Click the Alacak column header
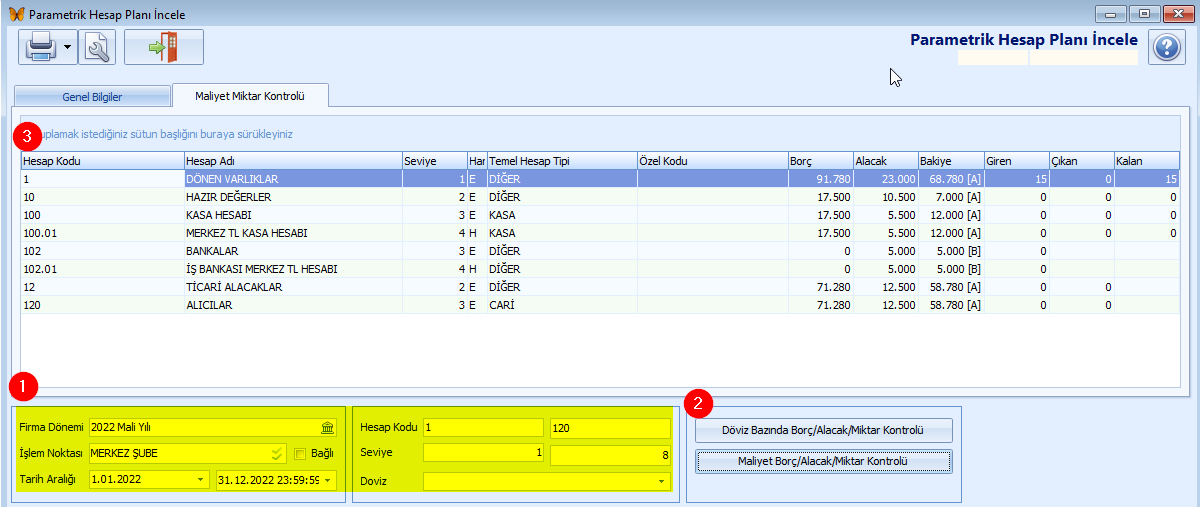The height and width of the screenshot is (507, 1200). tap(885, 161)
